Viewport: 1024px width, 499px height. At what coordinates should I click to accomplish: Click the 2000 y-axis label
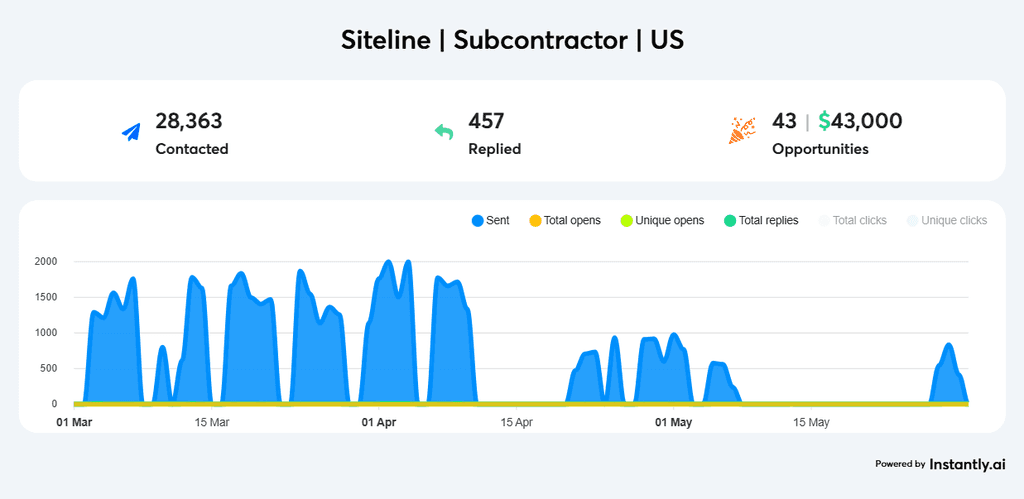tap(46, 262)
